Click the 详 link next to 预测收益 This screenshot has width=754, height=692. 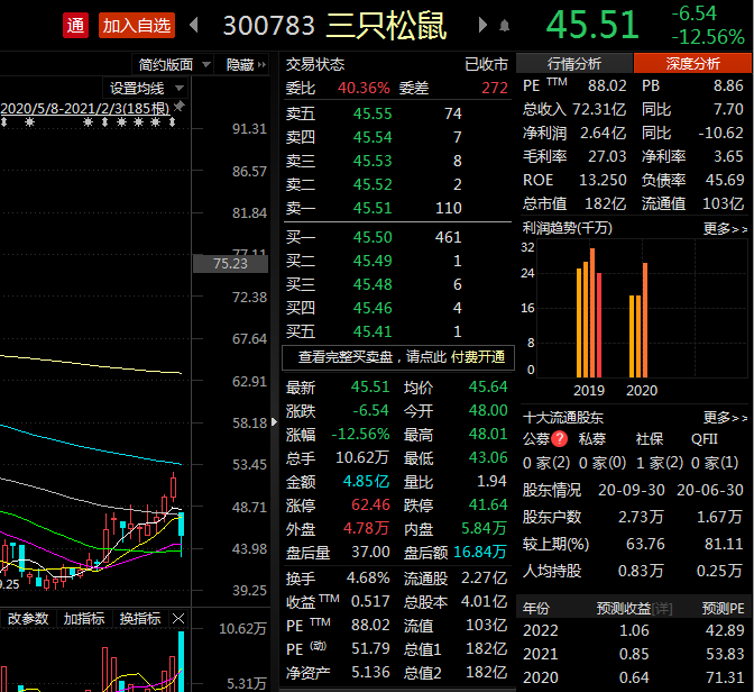(662, 609)
